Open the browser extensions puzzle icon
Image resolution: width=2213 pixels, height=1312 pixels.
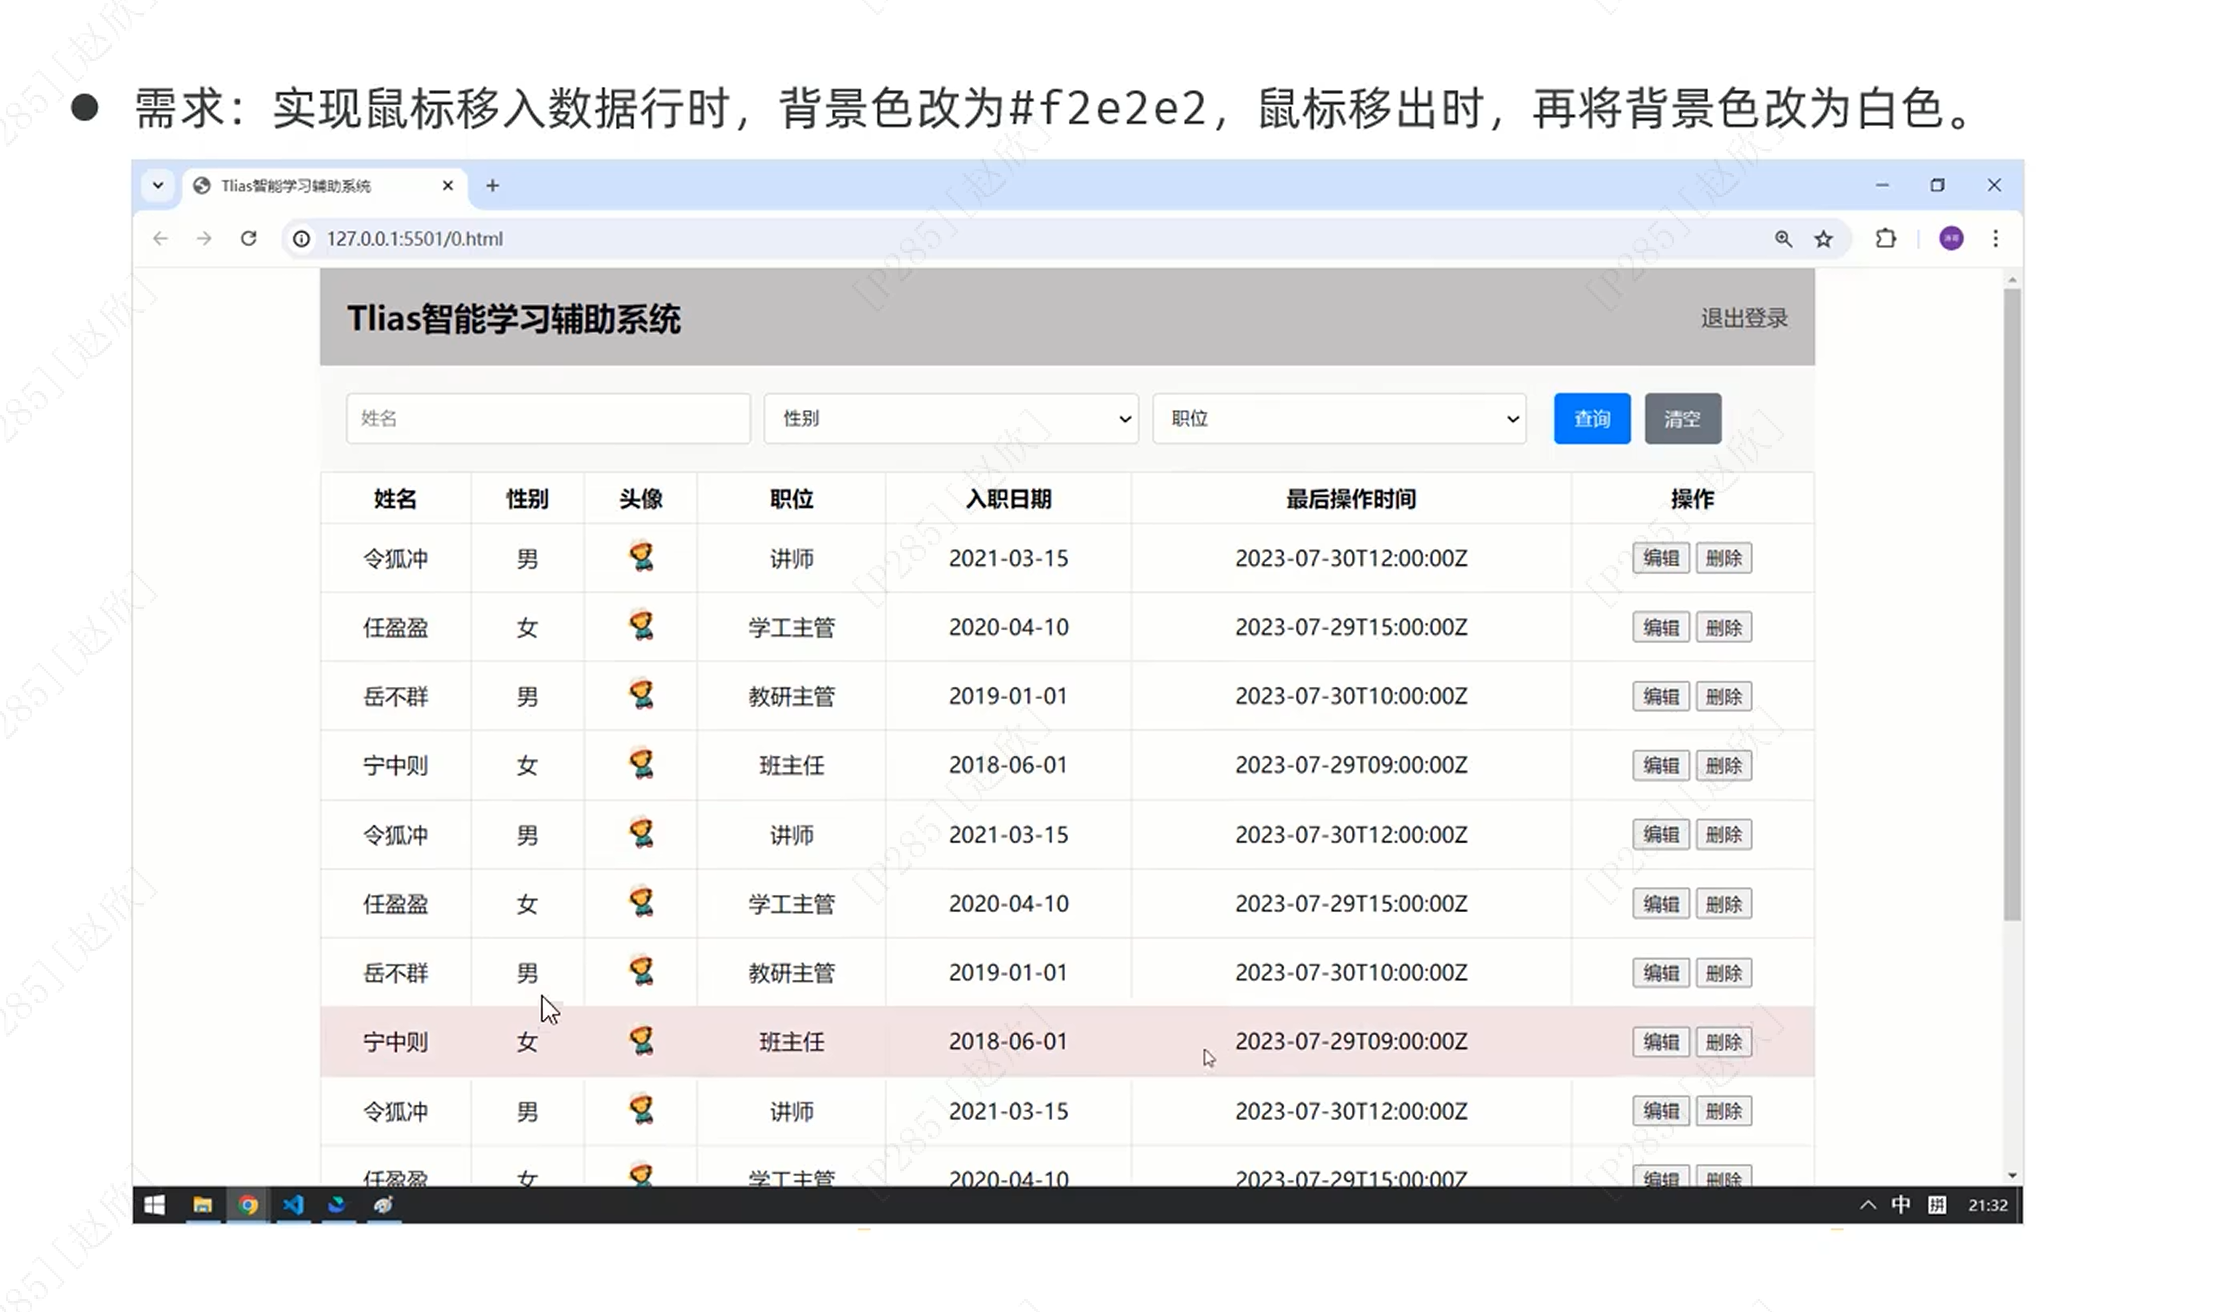pos(1886,238)
